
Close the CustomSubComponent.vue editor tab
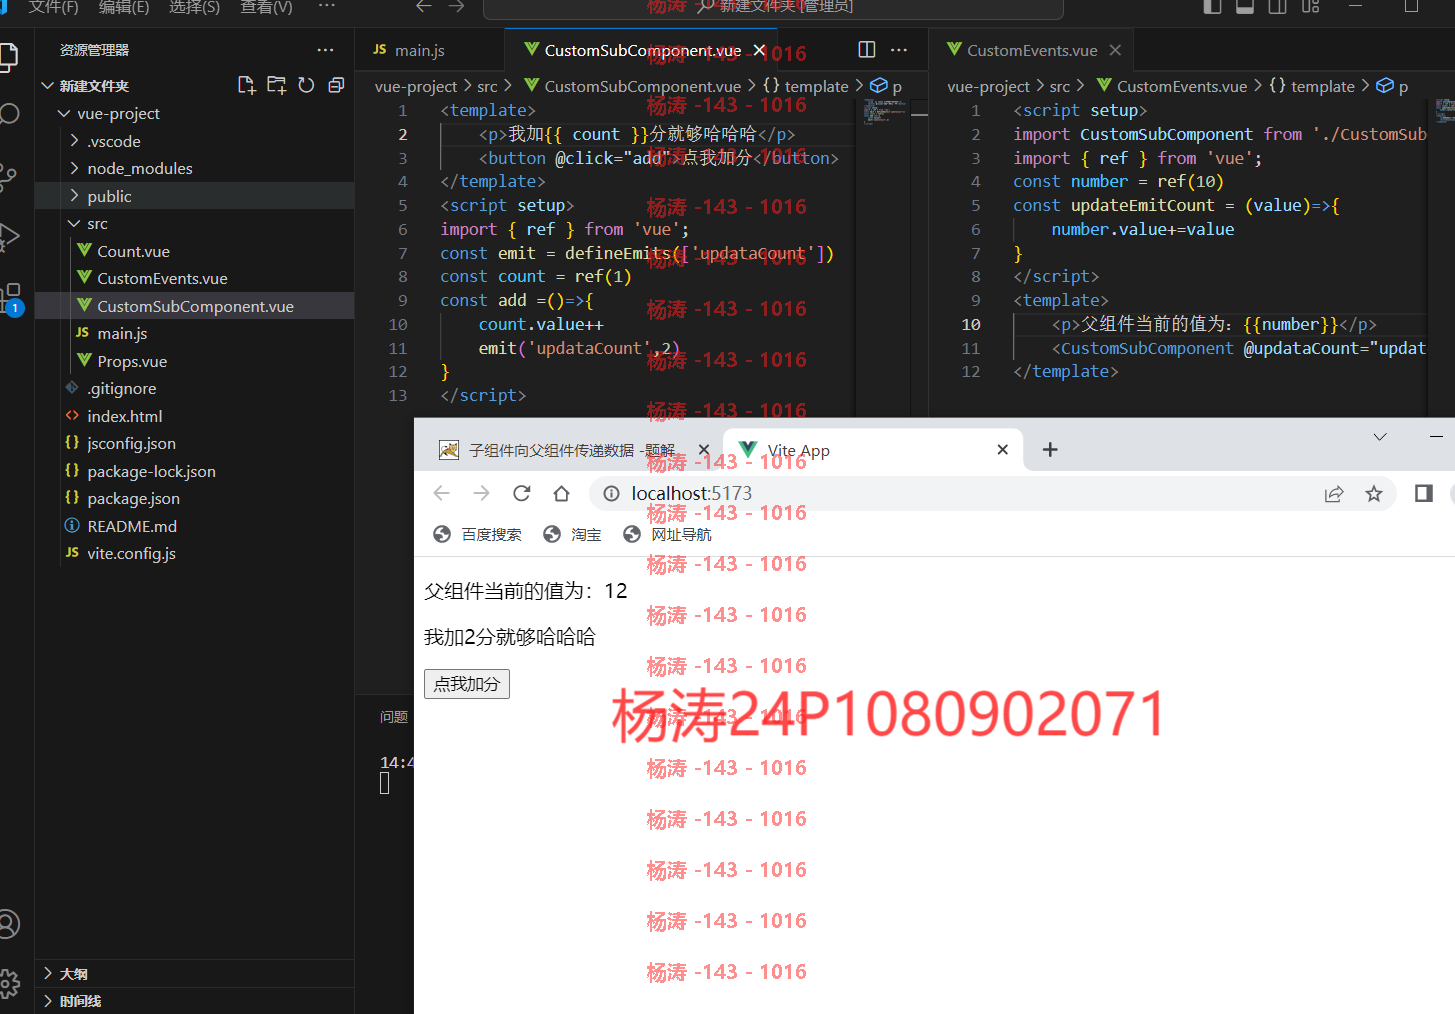[760, 50]
